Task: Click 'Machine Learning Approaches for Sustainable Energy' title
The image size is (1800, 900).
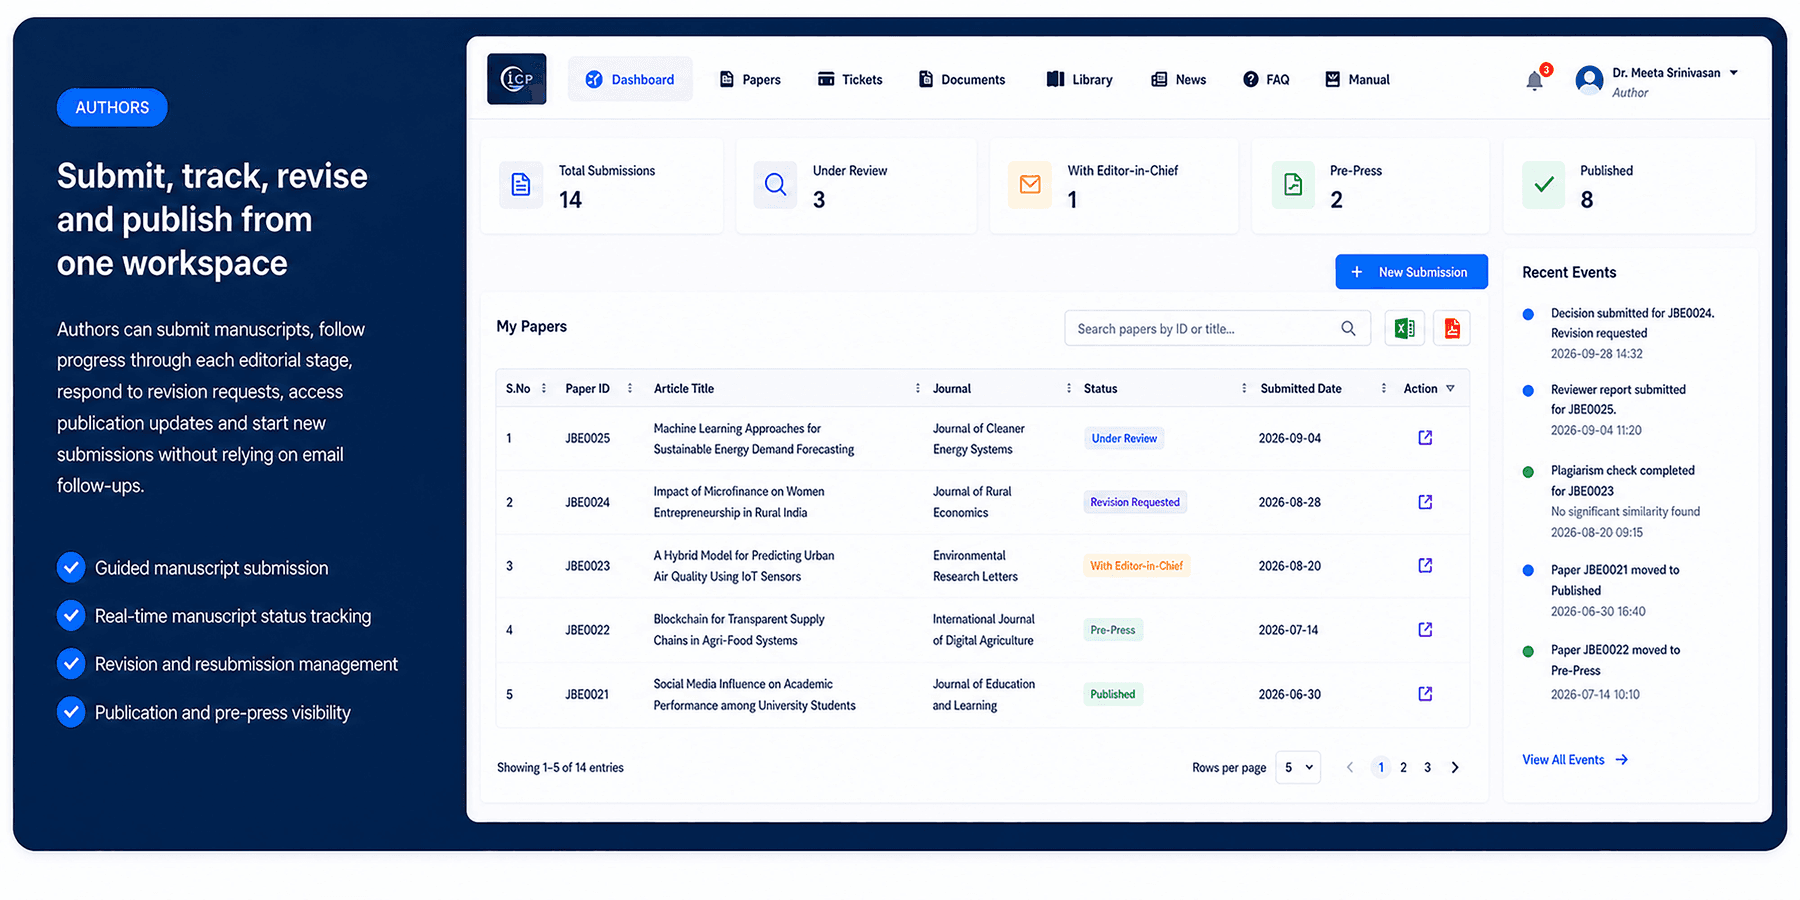Action: pyautogui.click(x=754, y=439)
